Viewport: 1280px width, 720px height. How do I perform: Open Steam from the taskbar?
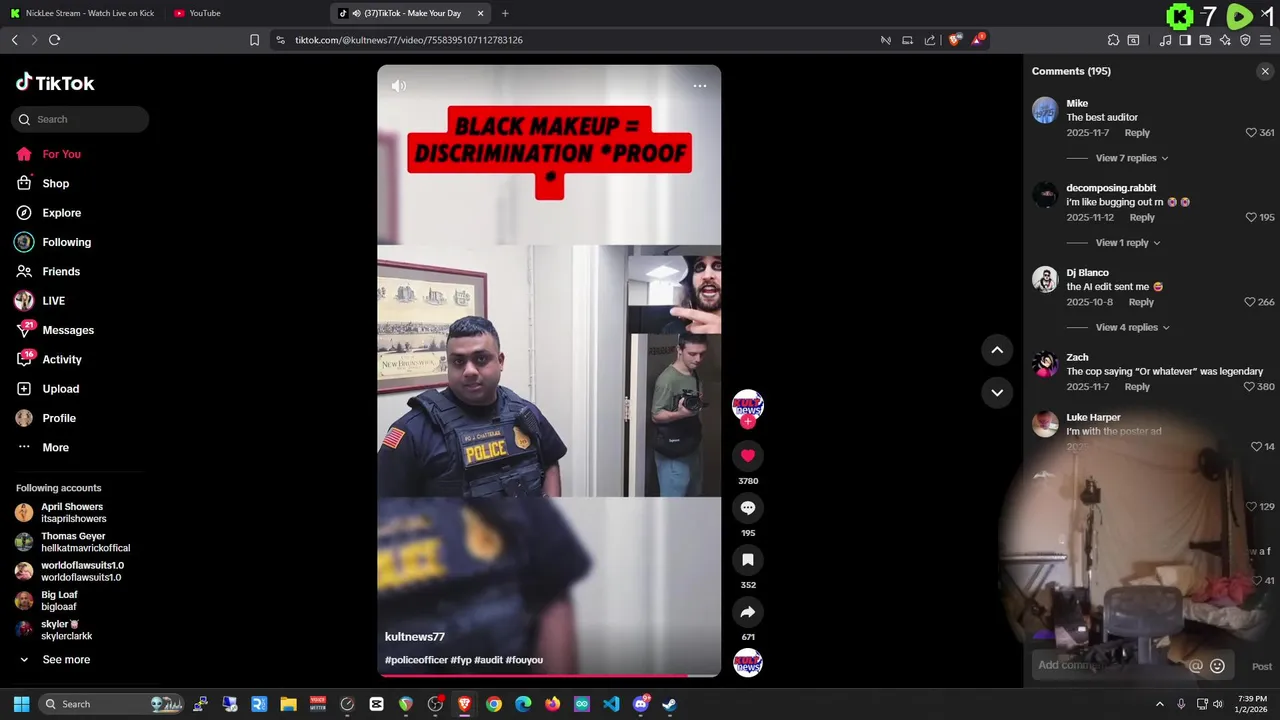(x=669, y=704)
